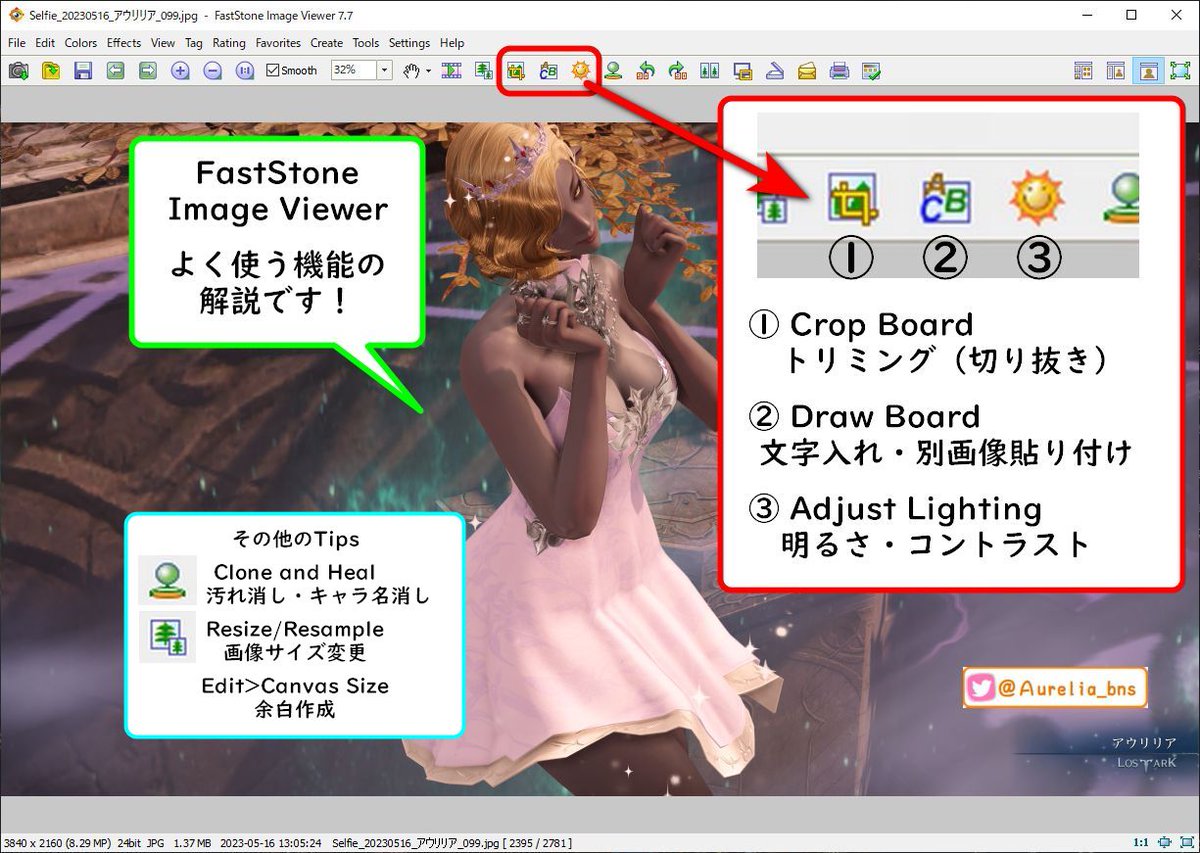The height and width of the screenshot is (853, 1200).
Task: Open the View menu
Action: tap(163, 43)
